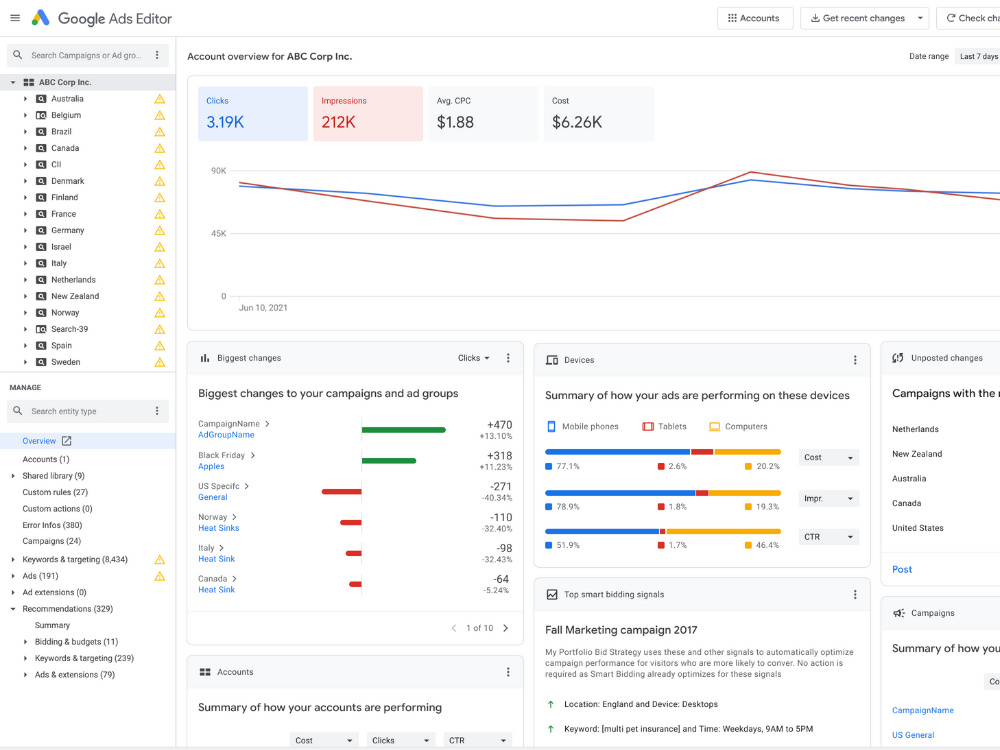Go to next page of biggest changes
The image size is (1000, 750).
506,628
